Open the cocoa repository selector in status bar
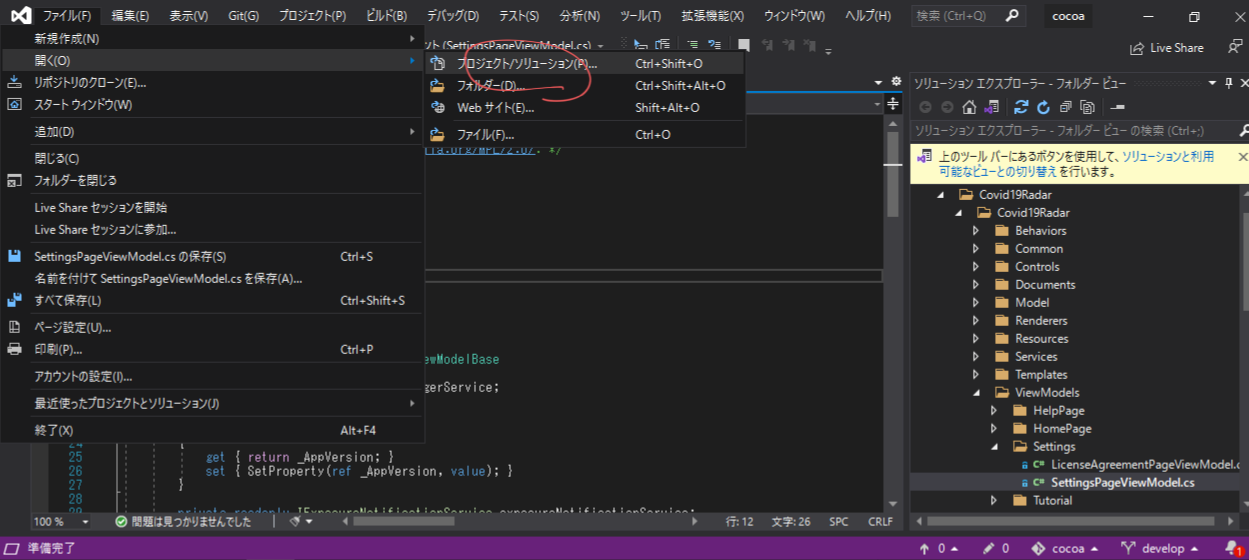This screenshot has height=560, width=1249. [1065, 548]
